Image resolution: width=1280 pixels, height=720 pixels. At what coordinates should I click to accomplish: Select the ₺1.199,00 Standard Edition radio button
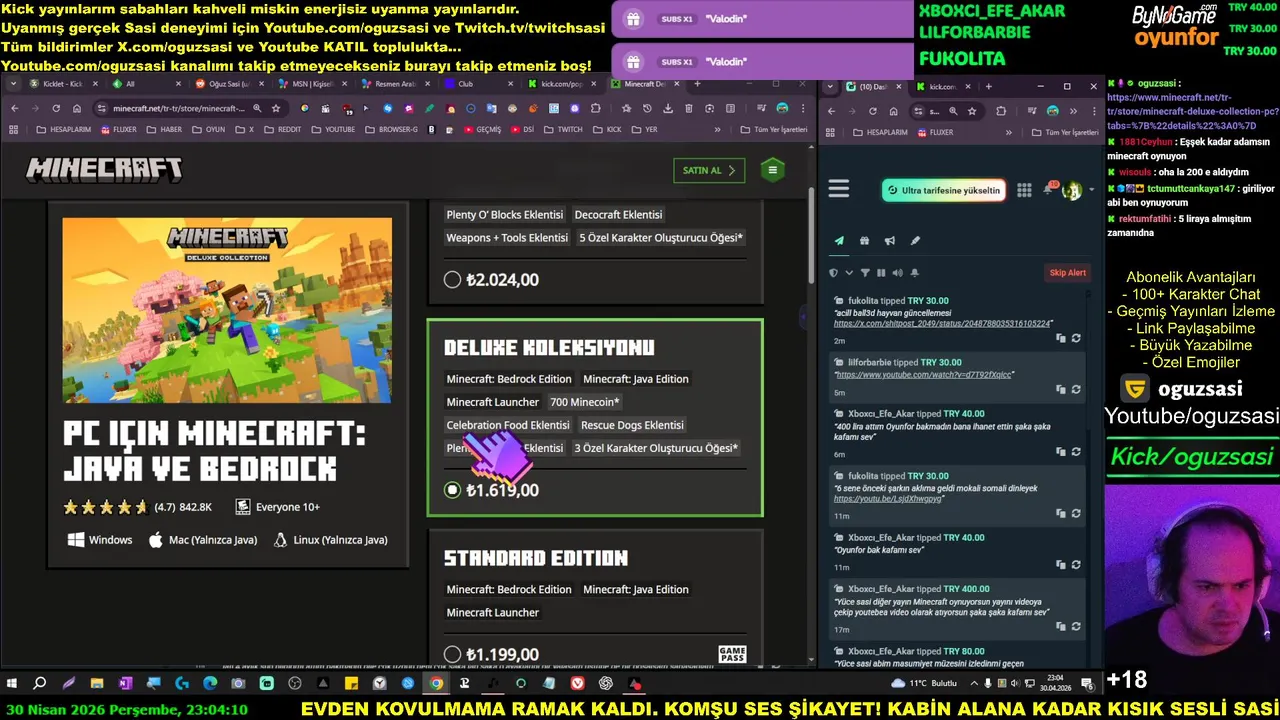(452, 655)
